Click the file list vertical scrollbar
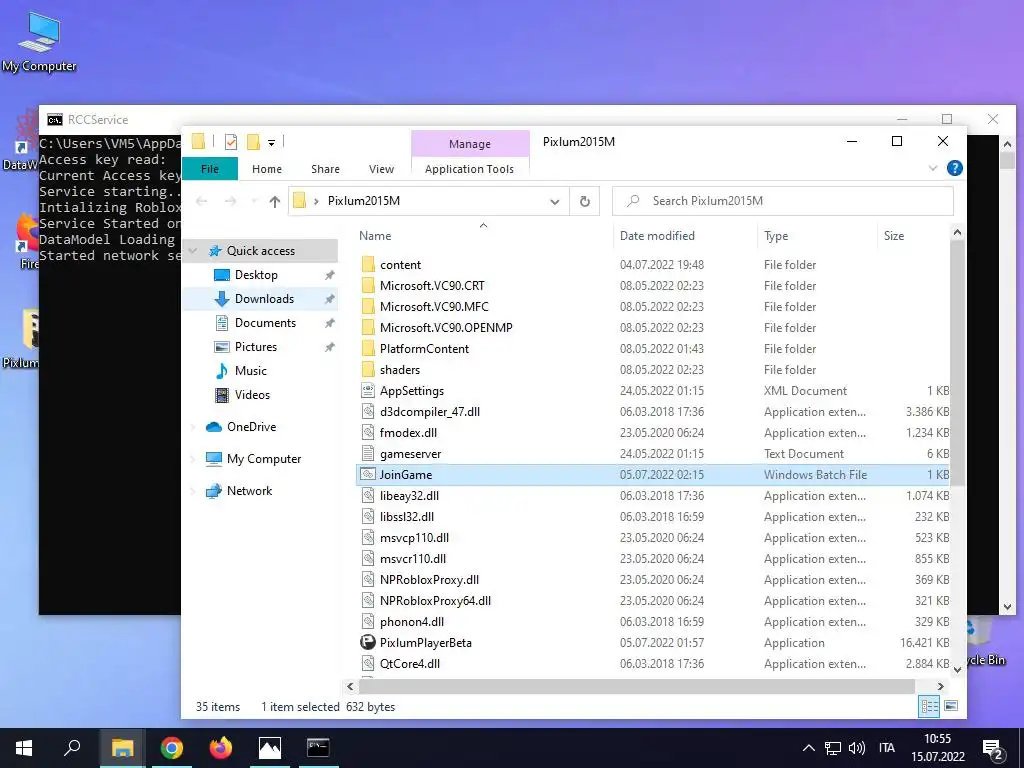The height and width of the screenshot is (768, 1024). coord(957,364)
